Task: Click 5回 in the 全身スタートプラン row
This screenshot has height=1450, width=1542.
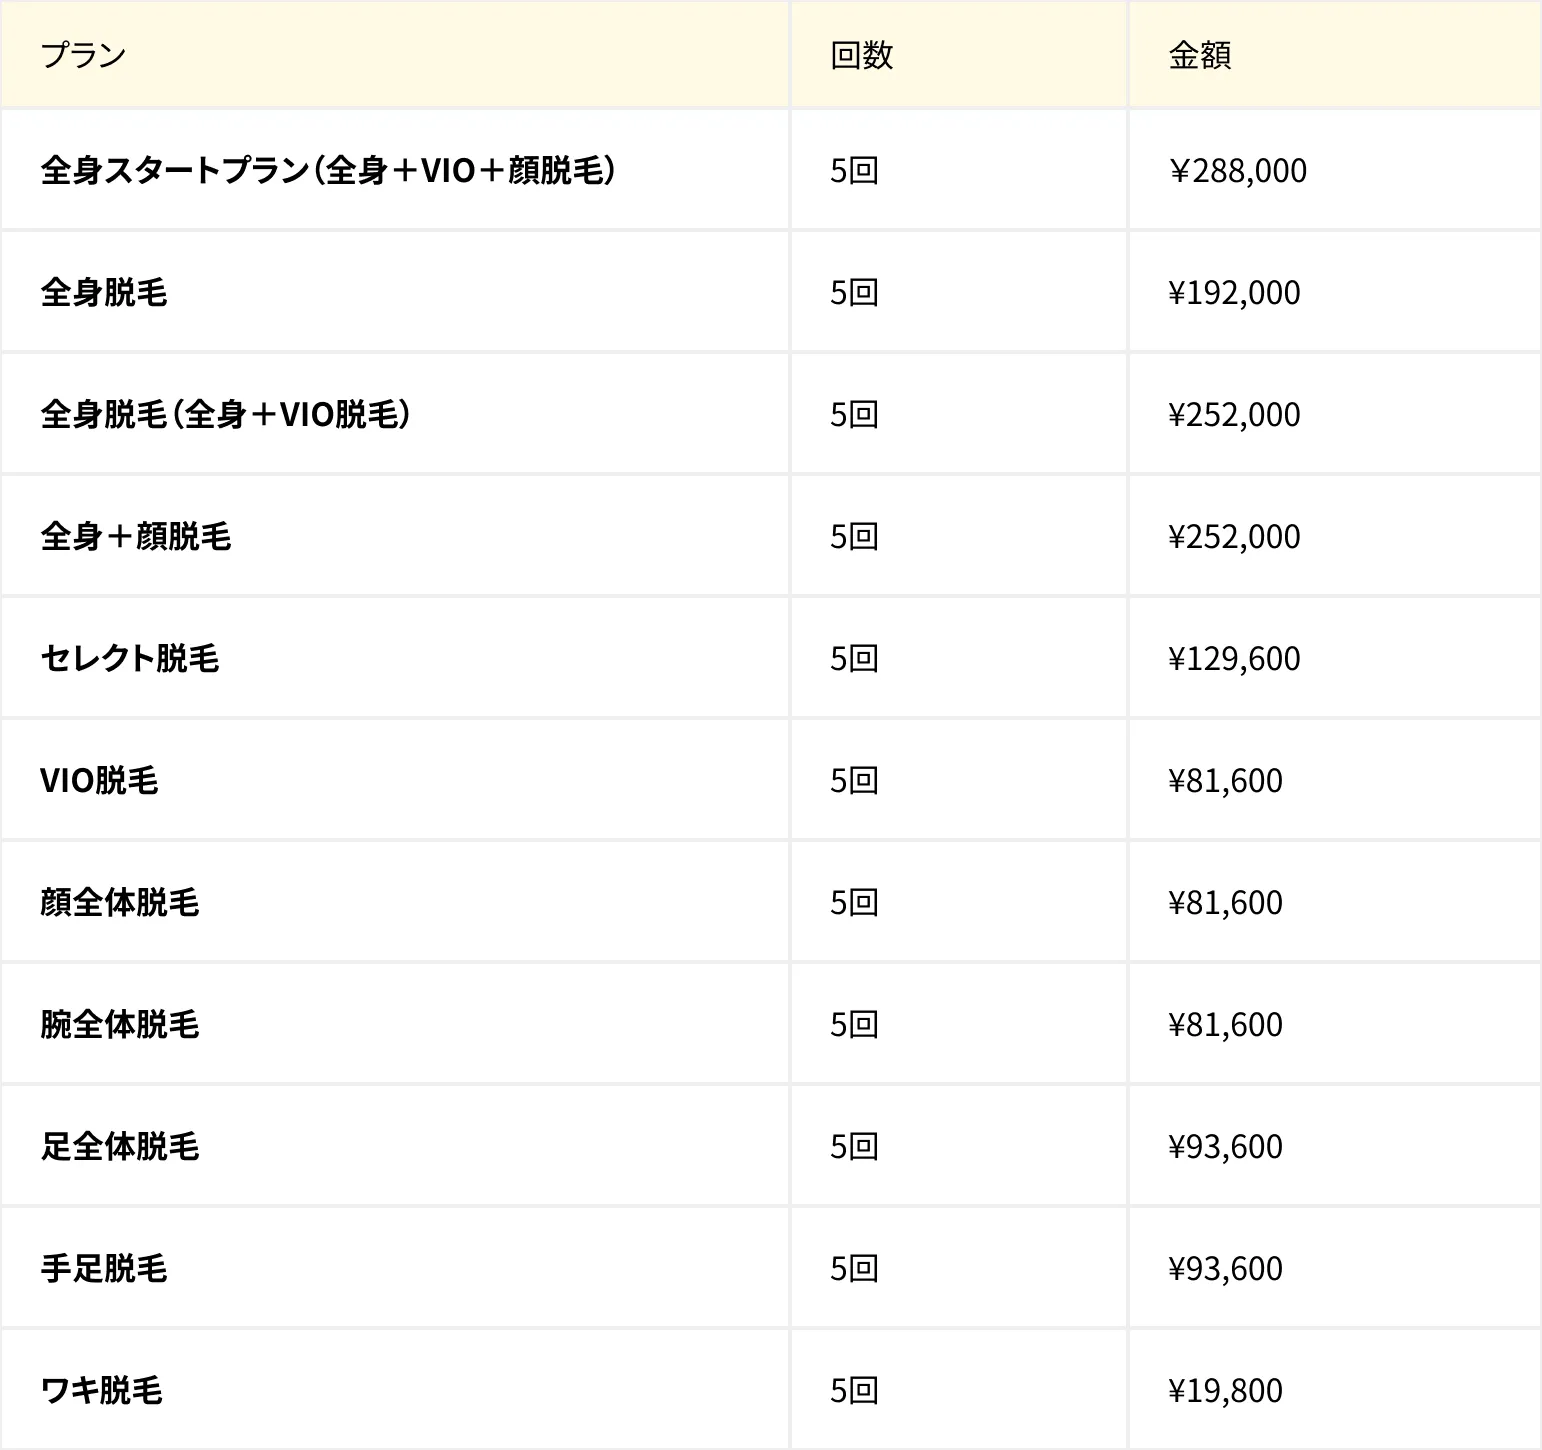Action: pyautogui.click(x=854, y=171)
